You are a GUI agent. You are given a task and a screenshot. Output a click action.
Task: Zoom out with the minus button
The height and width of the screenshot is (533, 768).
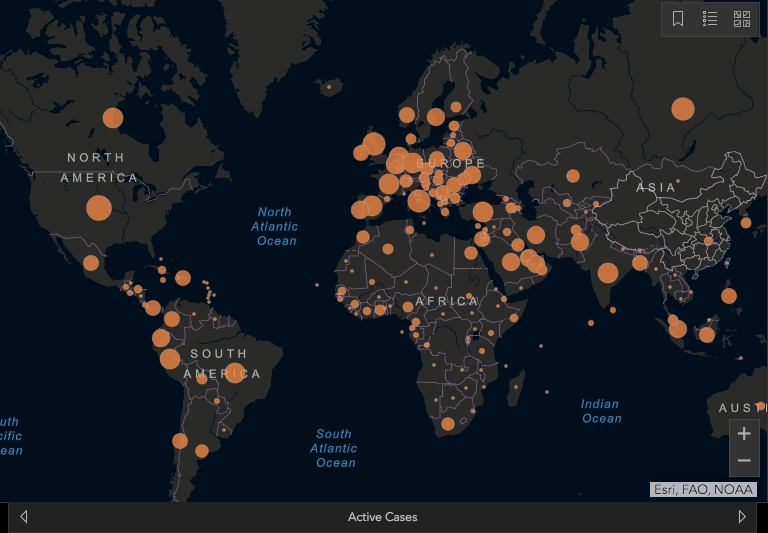(744, 460)
